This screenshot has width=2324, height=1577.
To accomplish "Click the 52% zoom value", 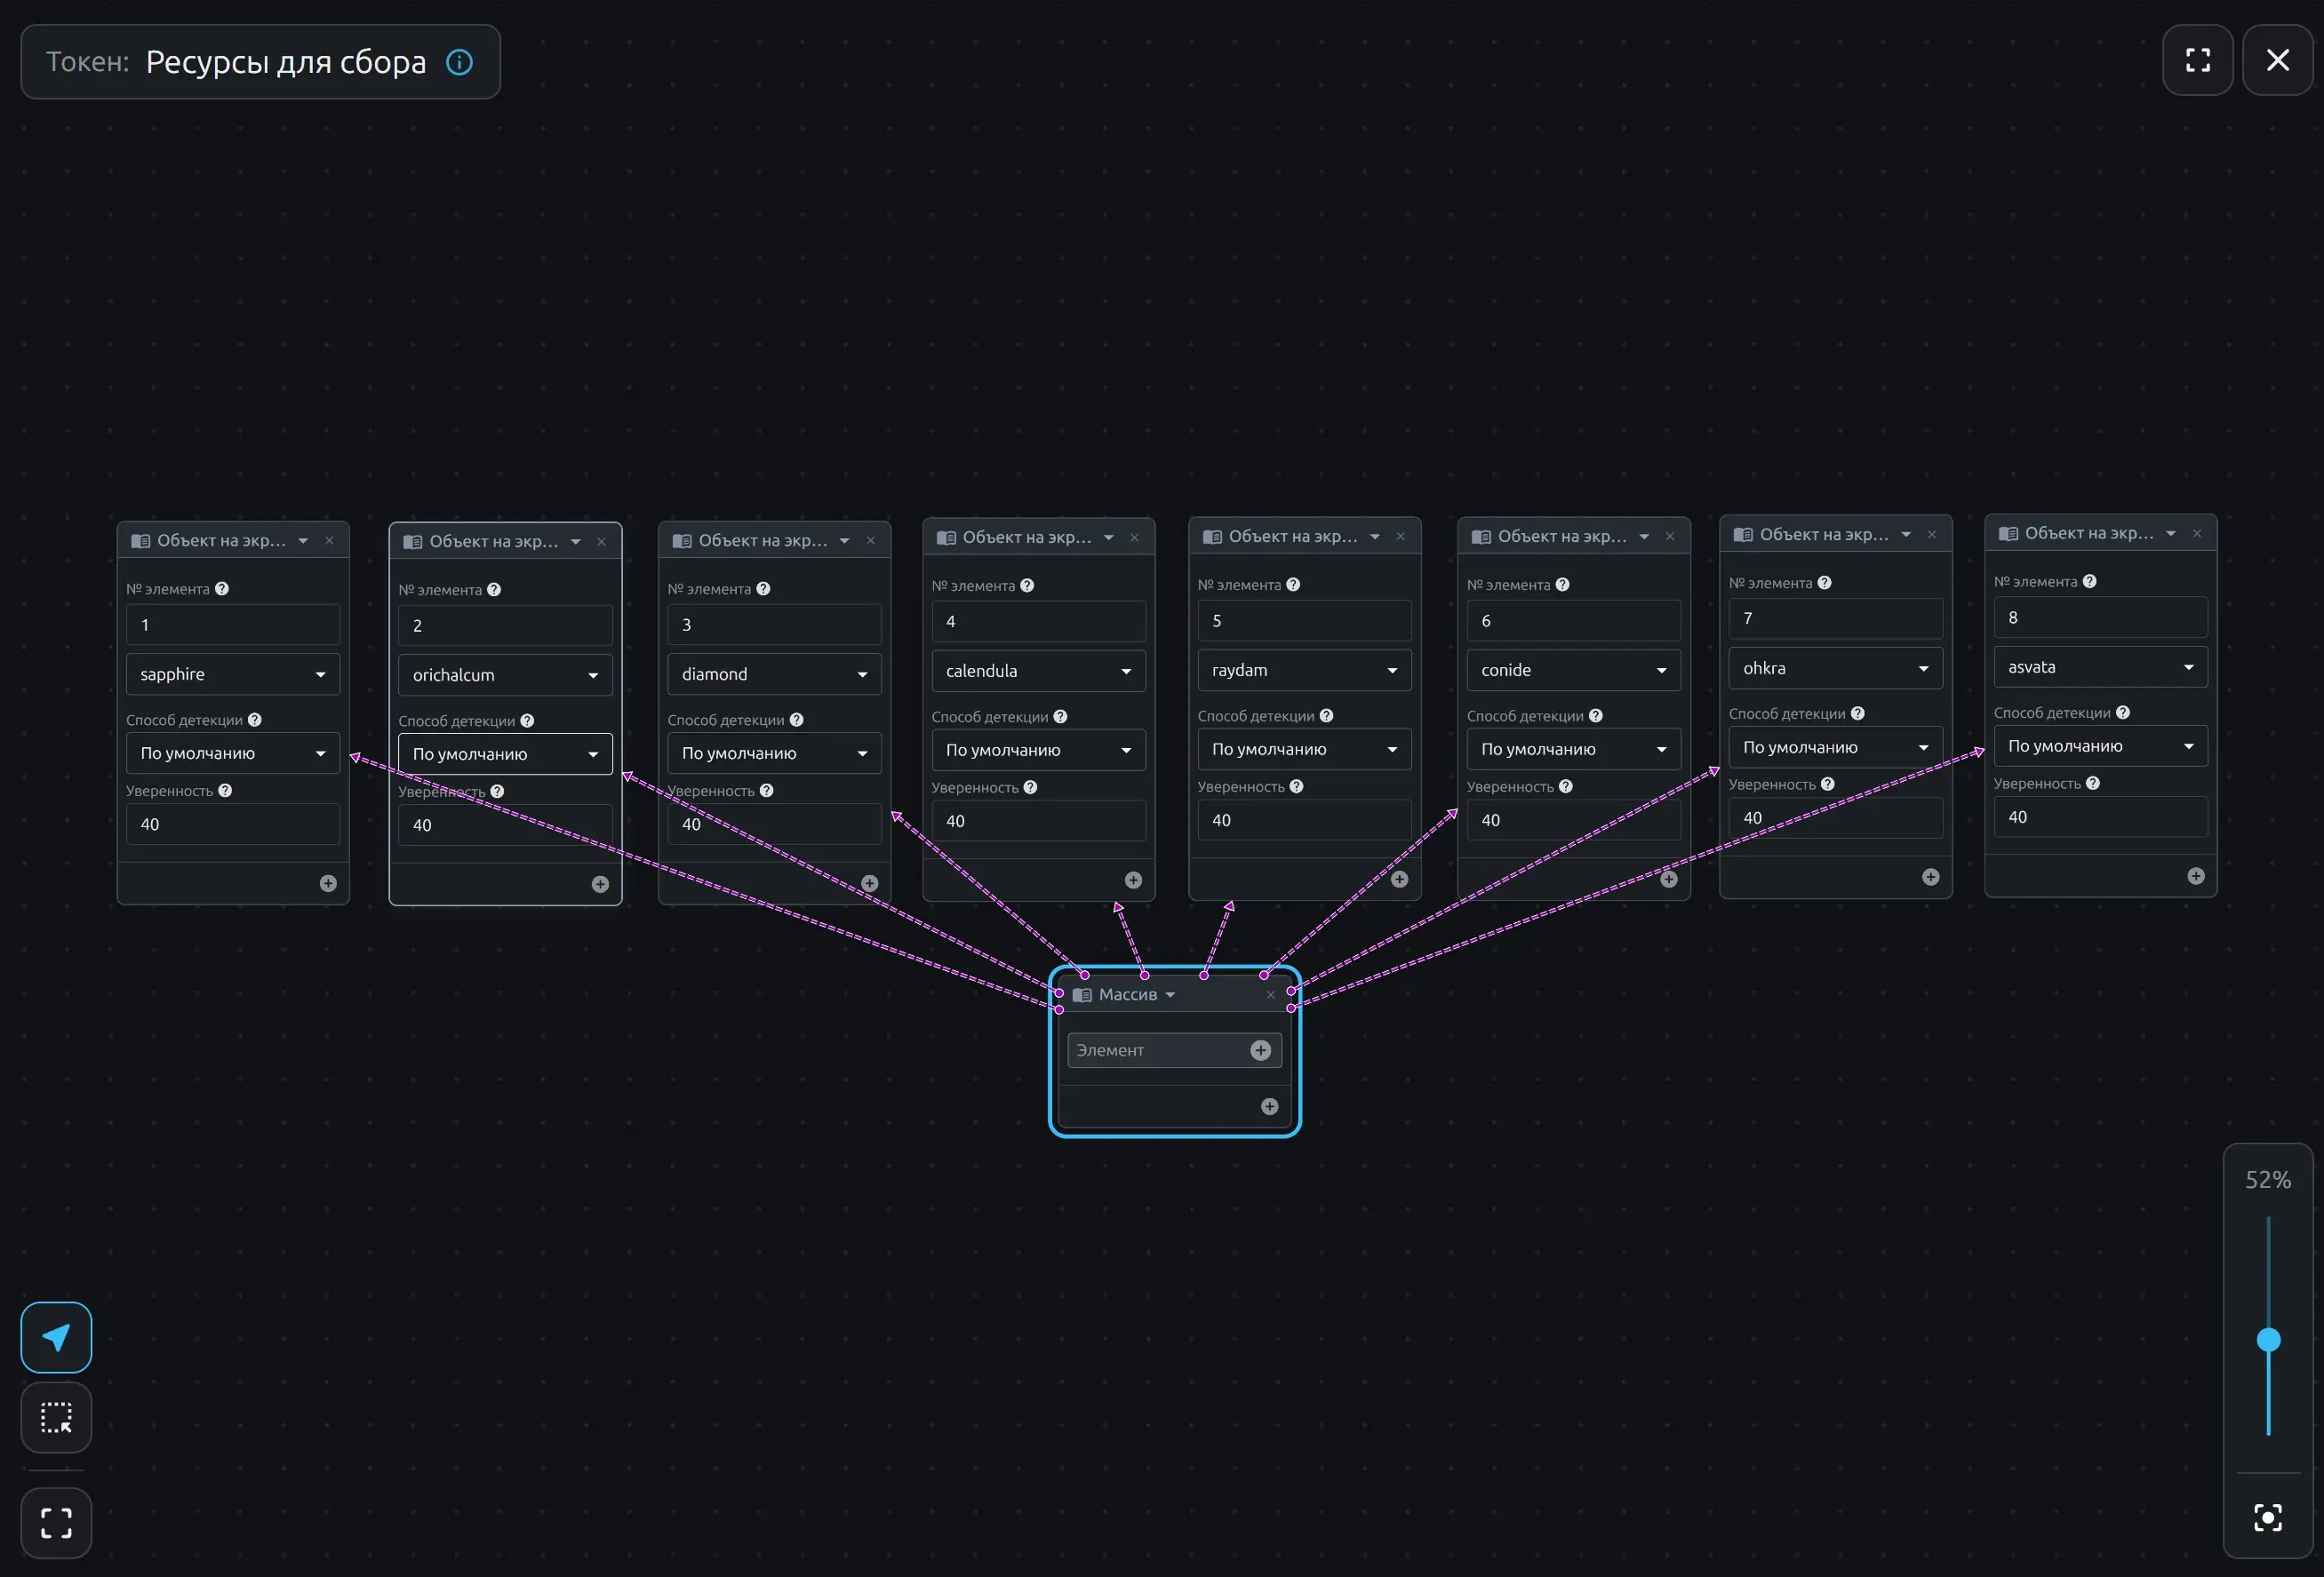I will [2267, 1180].
